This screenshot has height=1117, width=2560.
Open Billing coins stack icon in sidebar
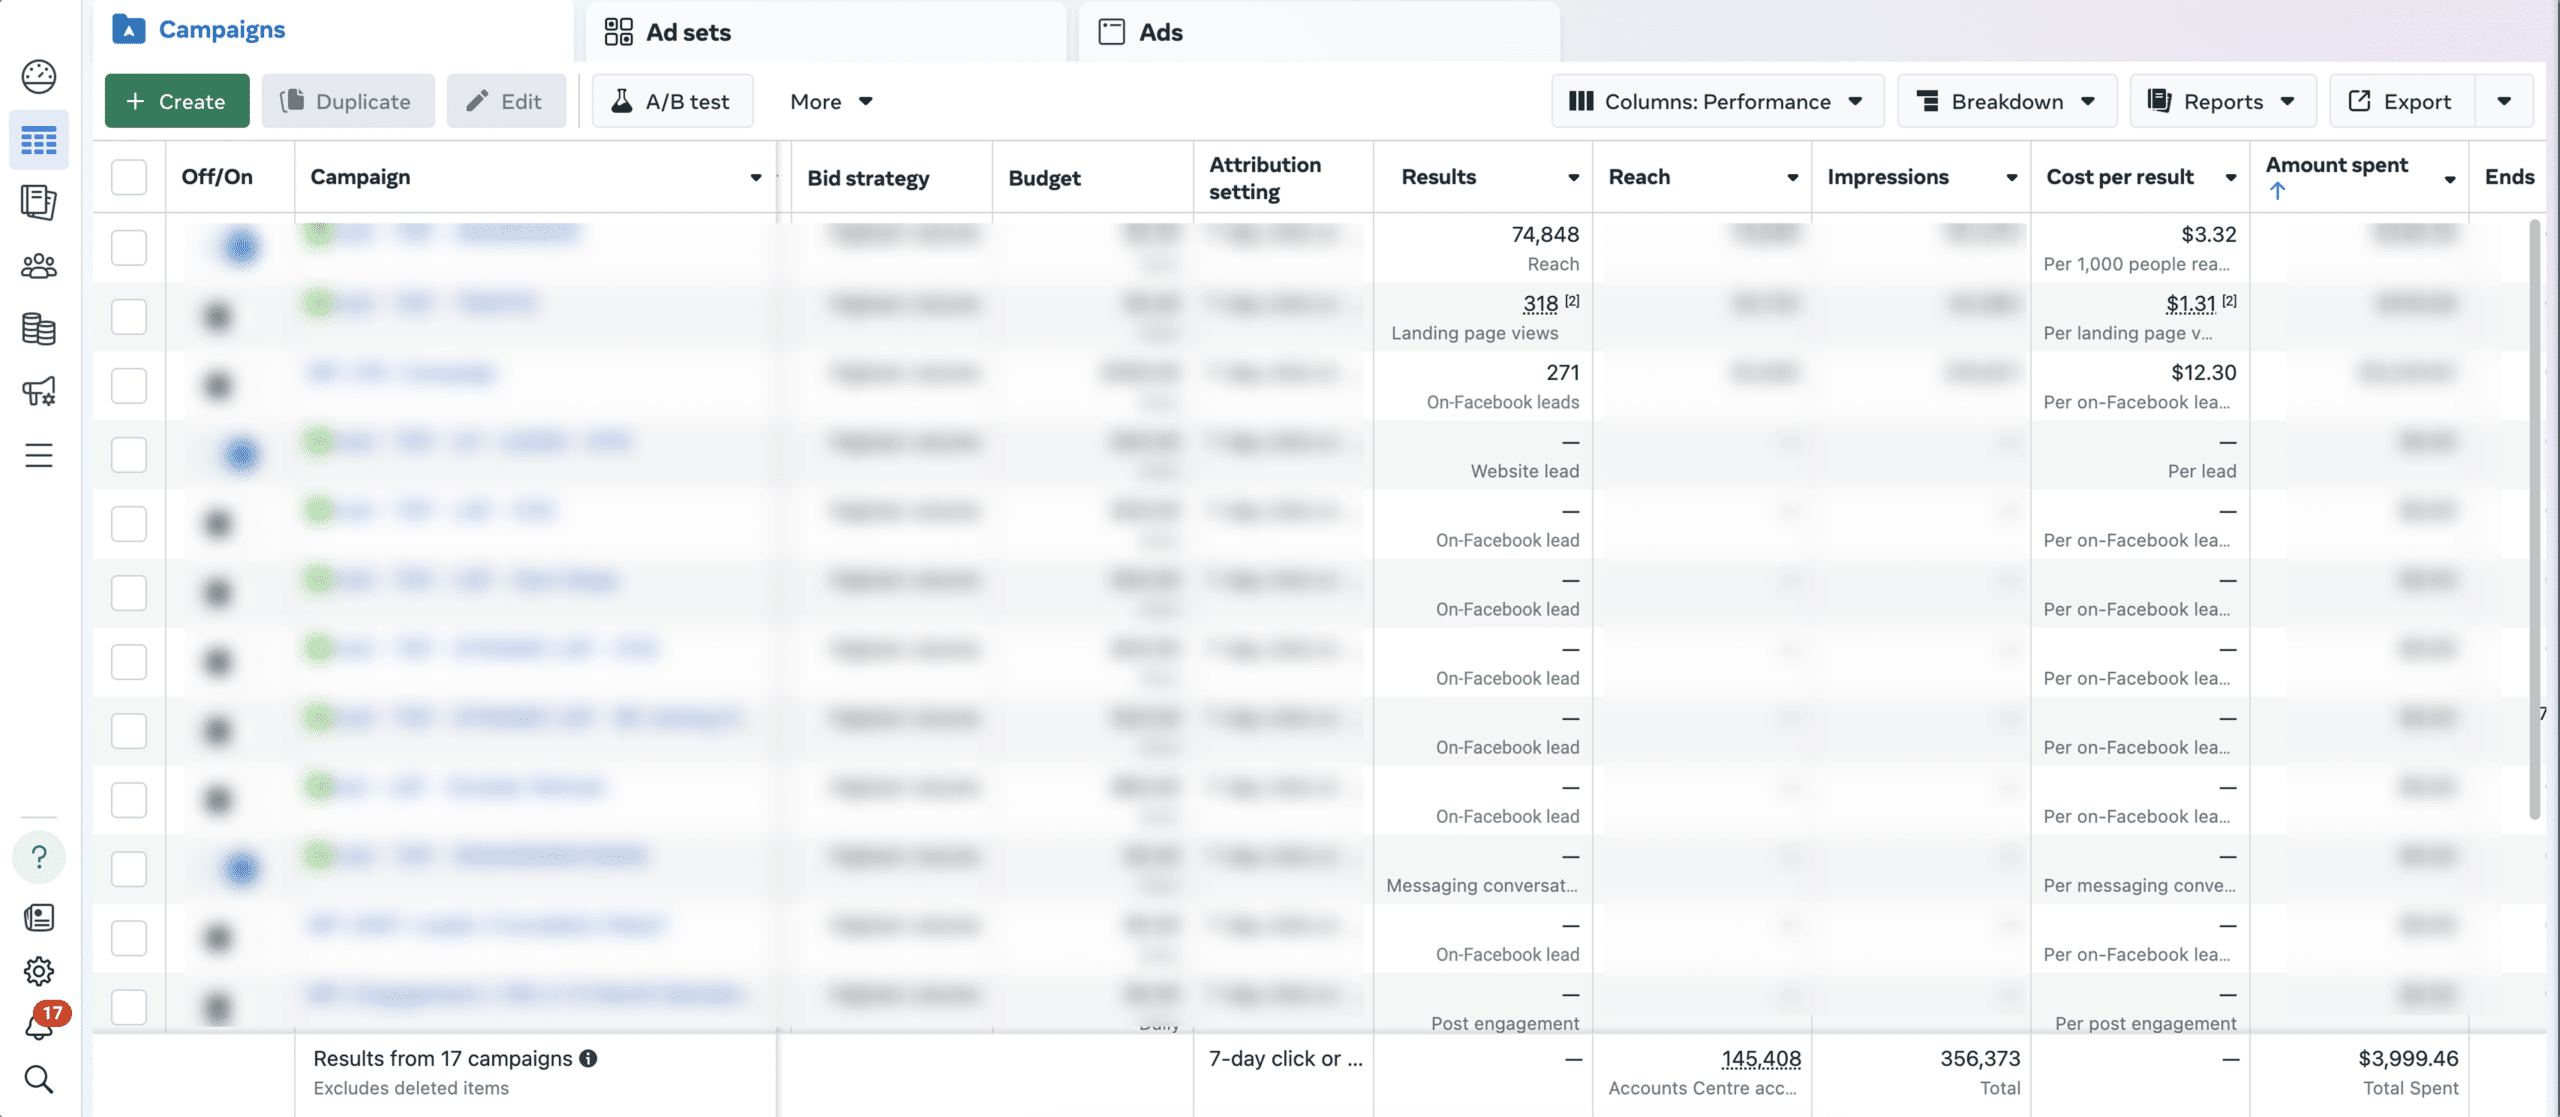pos(39,329)
